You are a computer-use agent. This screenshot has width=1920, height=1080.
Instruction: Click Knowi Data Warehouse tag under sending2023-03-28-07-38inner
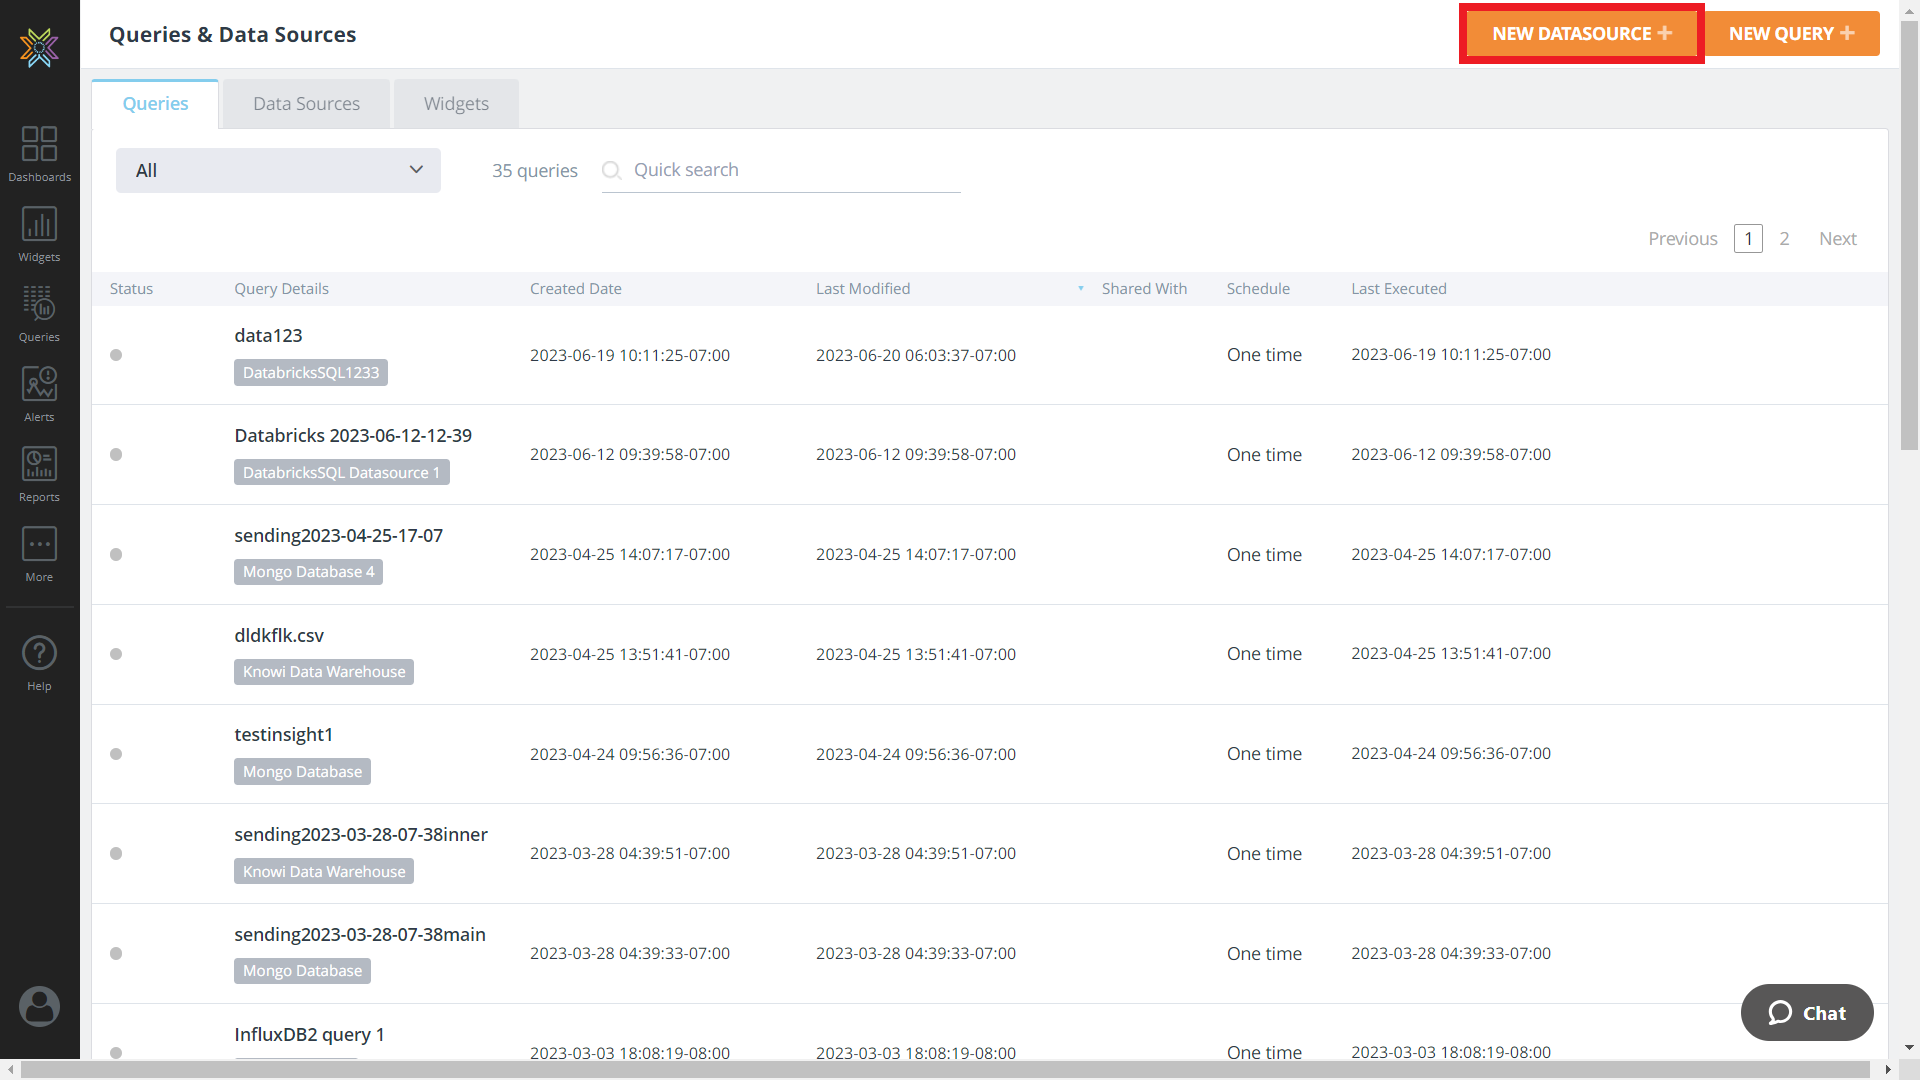point(324,872)
